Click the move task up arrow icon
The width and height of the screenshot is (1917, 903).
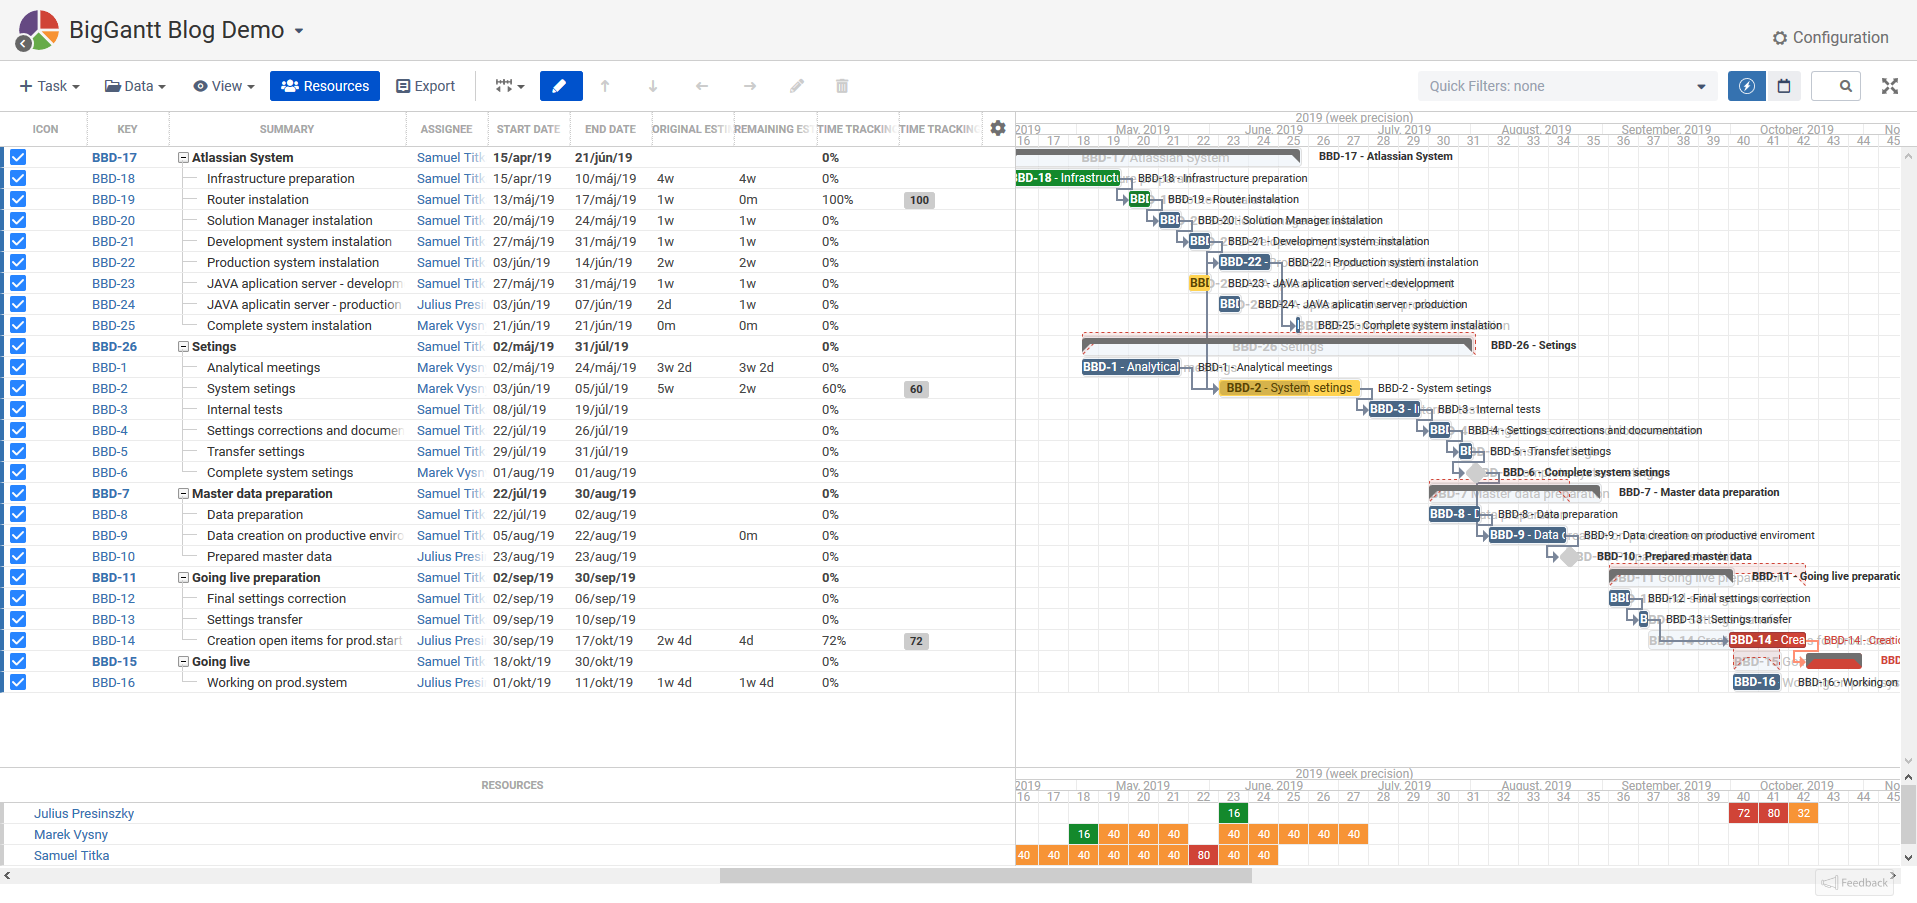[x=605, y=86]
